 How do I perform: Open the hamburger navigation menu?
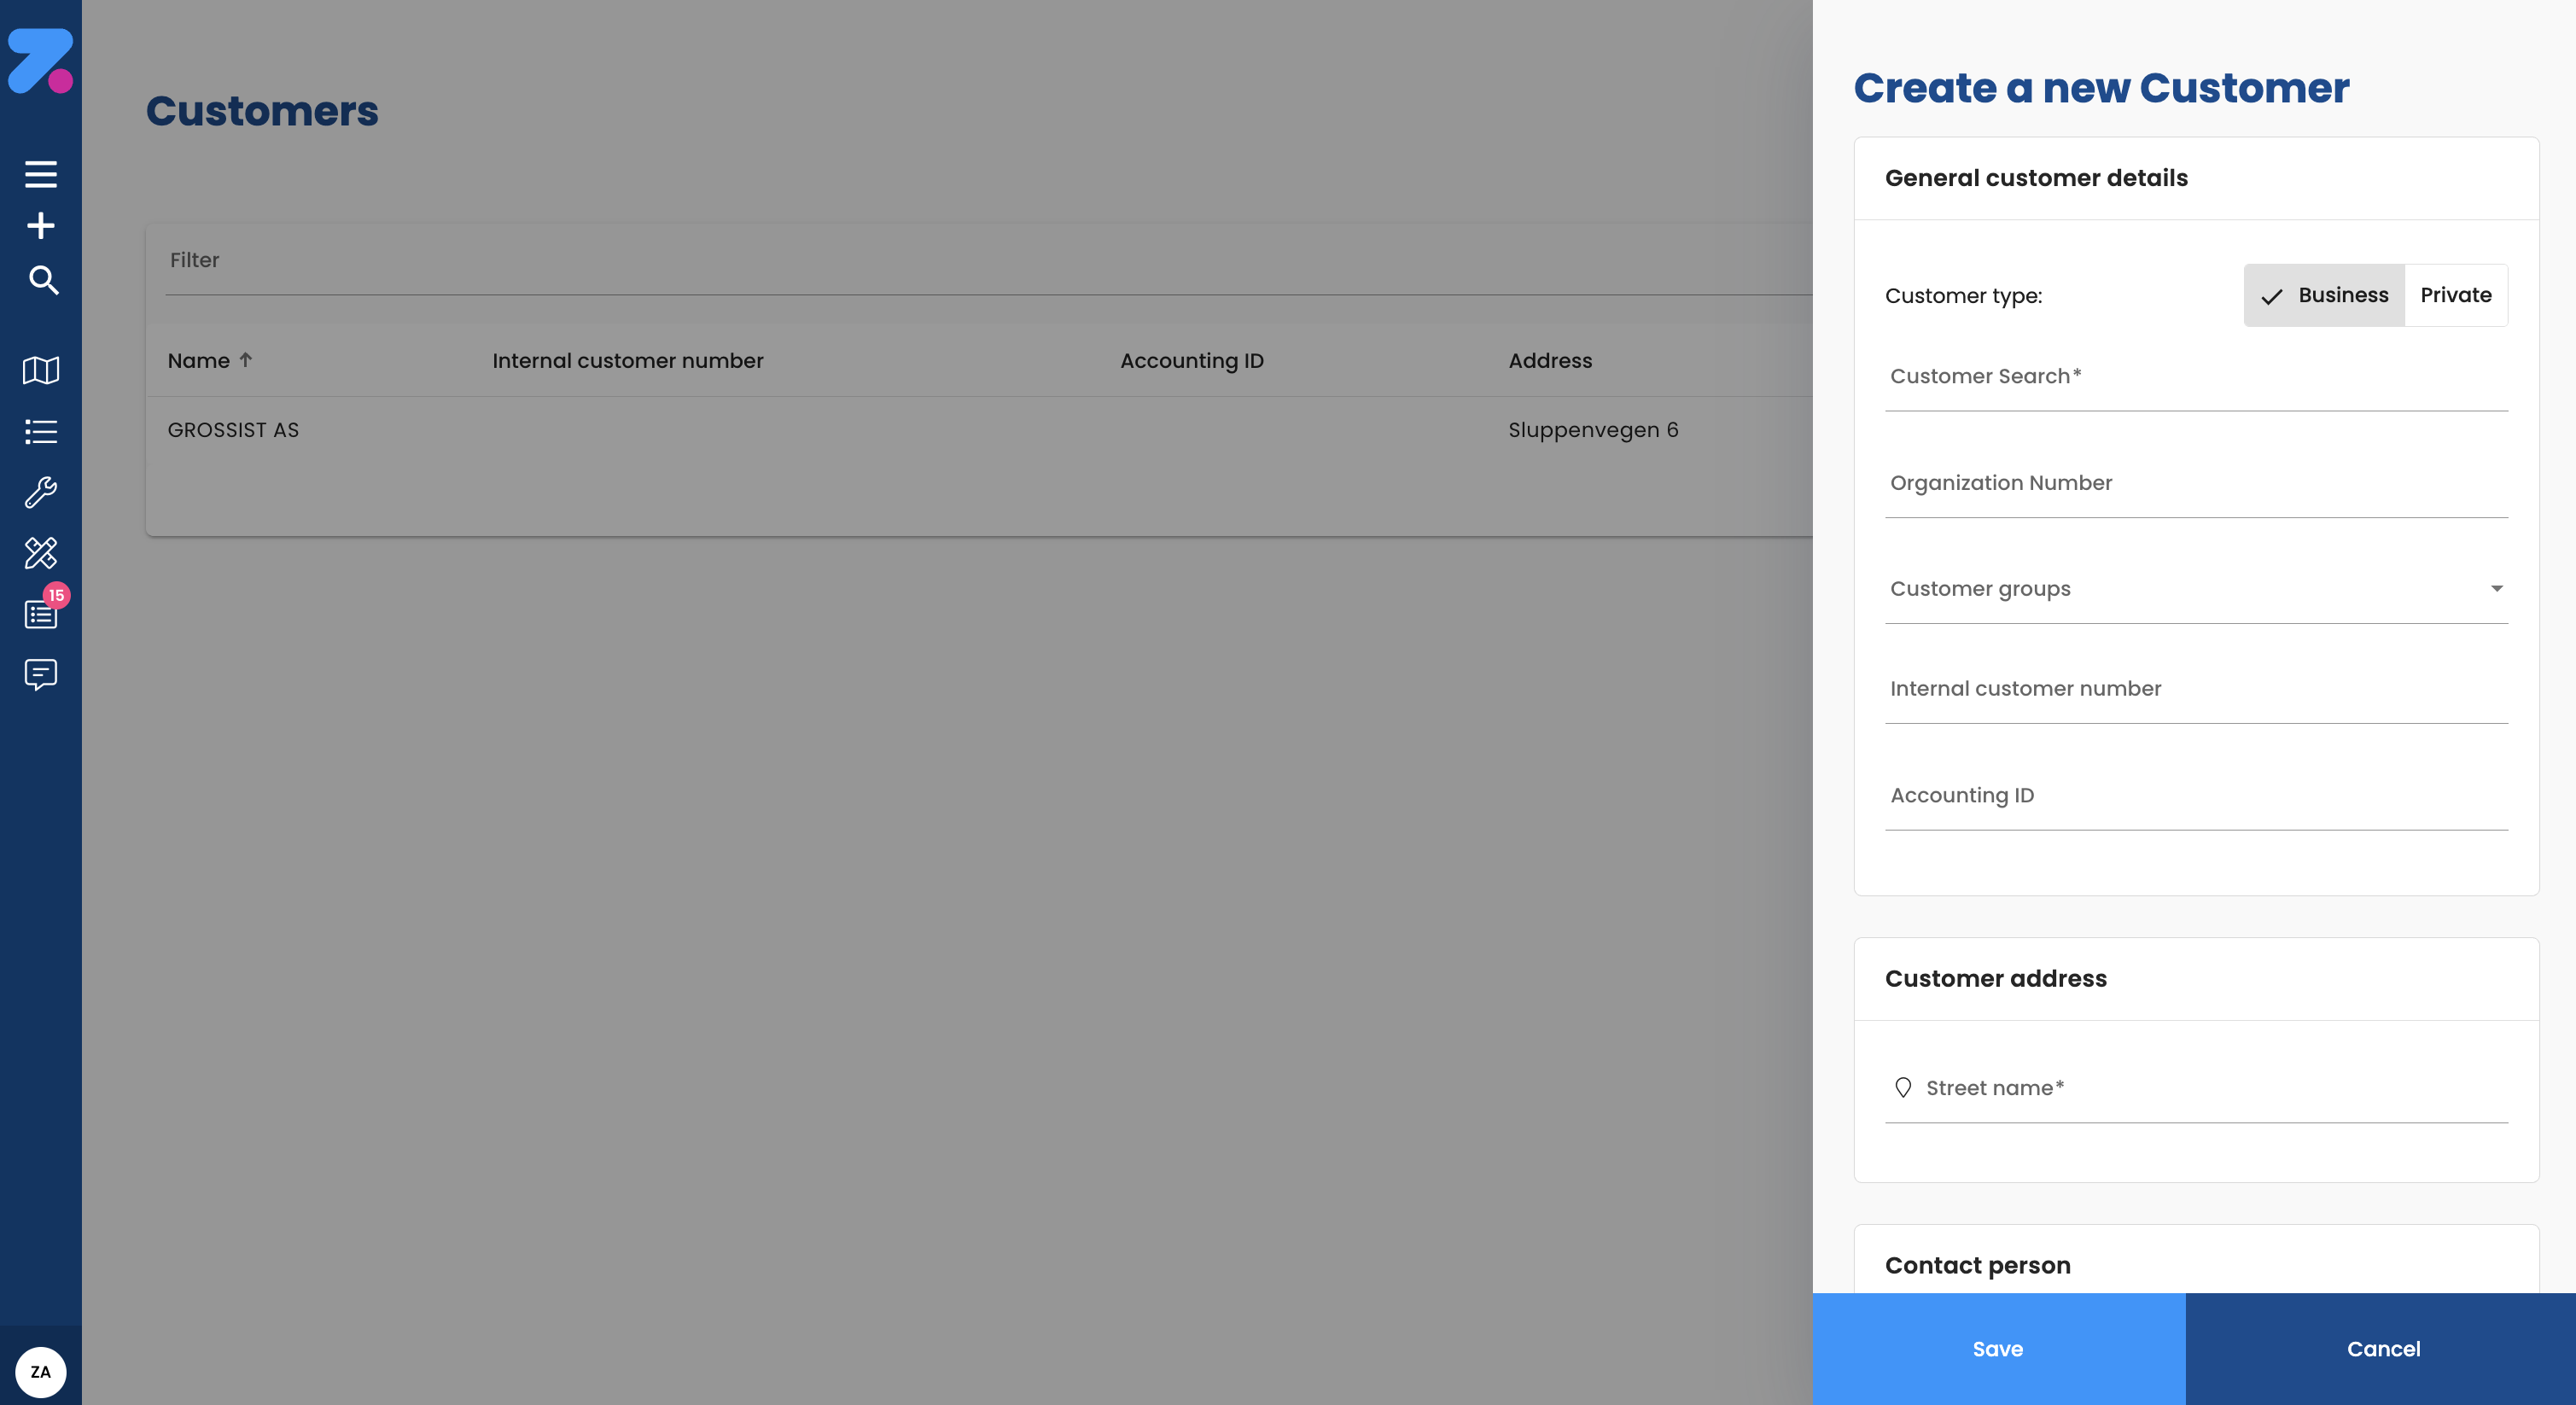[x=41, y=172]
